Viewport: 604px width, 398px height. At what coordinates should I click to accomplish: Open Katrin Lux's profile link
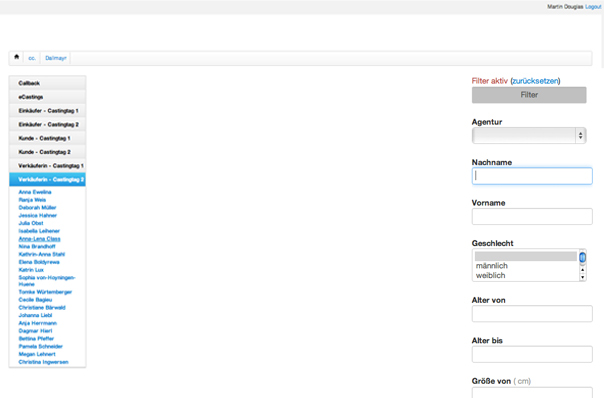point(31,270)
